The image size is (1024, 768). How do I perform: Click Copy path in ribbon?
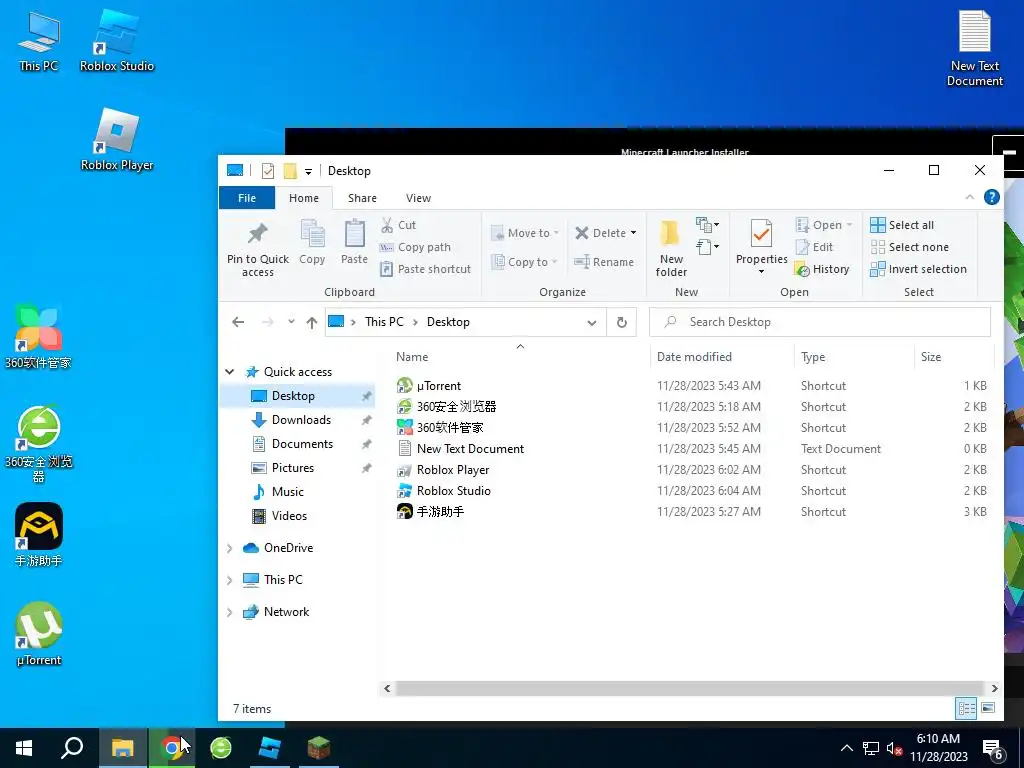click(415, 247)
